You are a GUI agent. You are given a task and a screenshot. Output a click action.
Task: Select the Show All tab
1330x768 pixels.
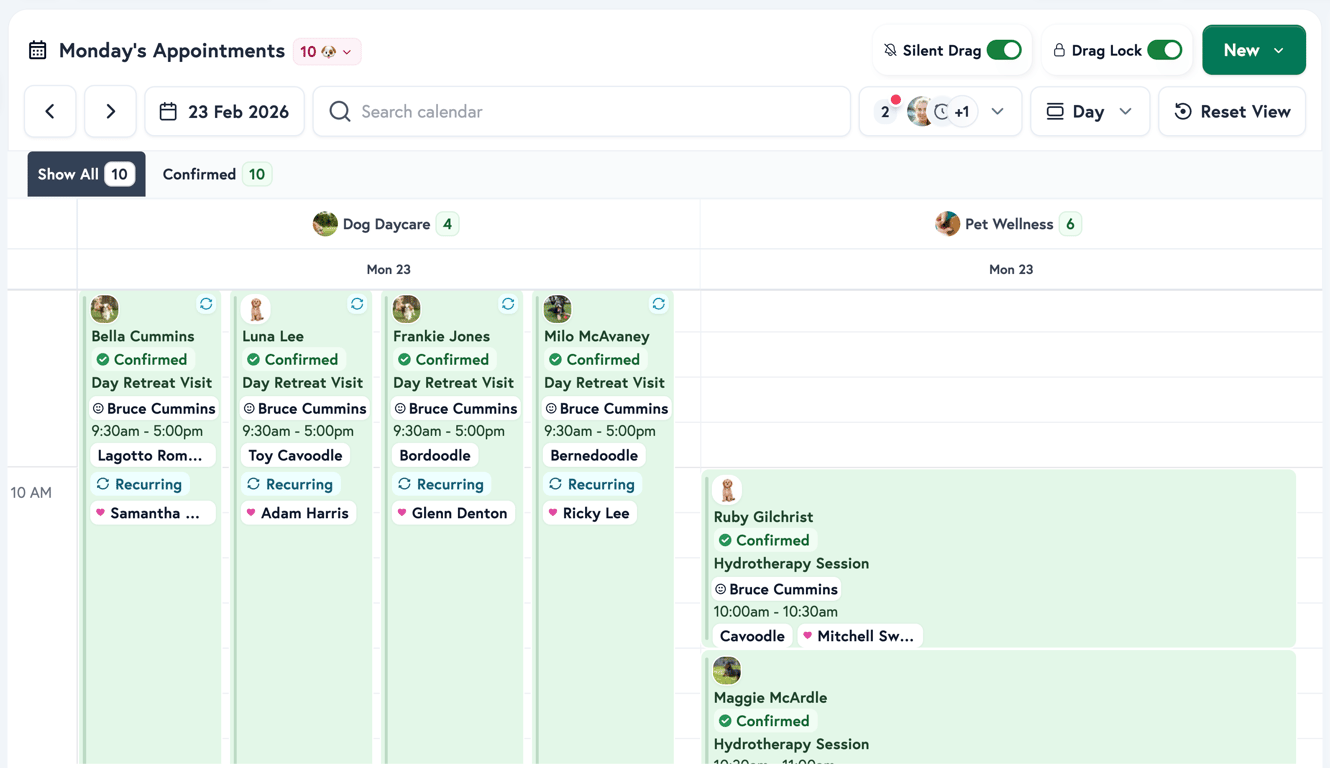click(86, 173)
